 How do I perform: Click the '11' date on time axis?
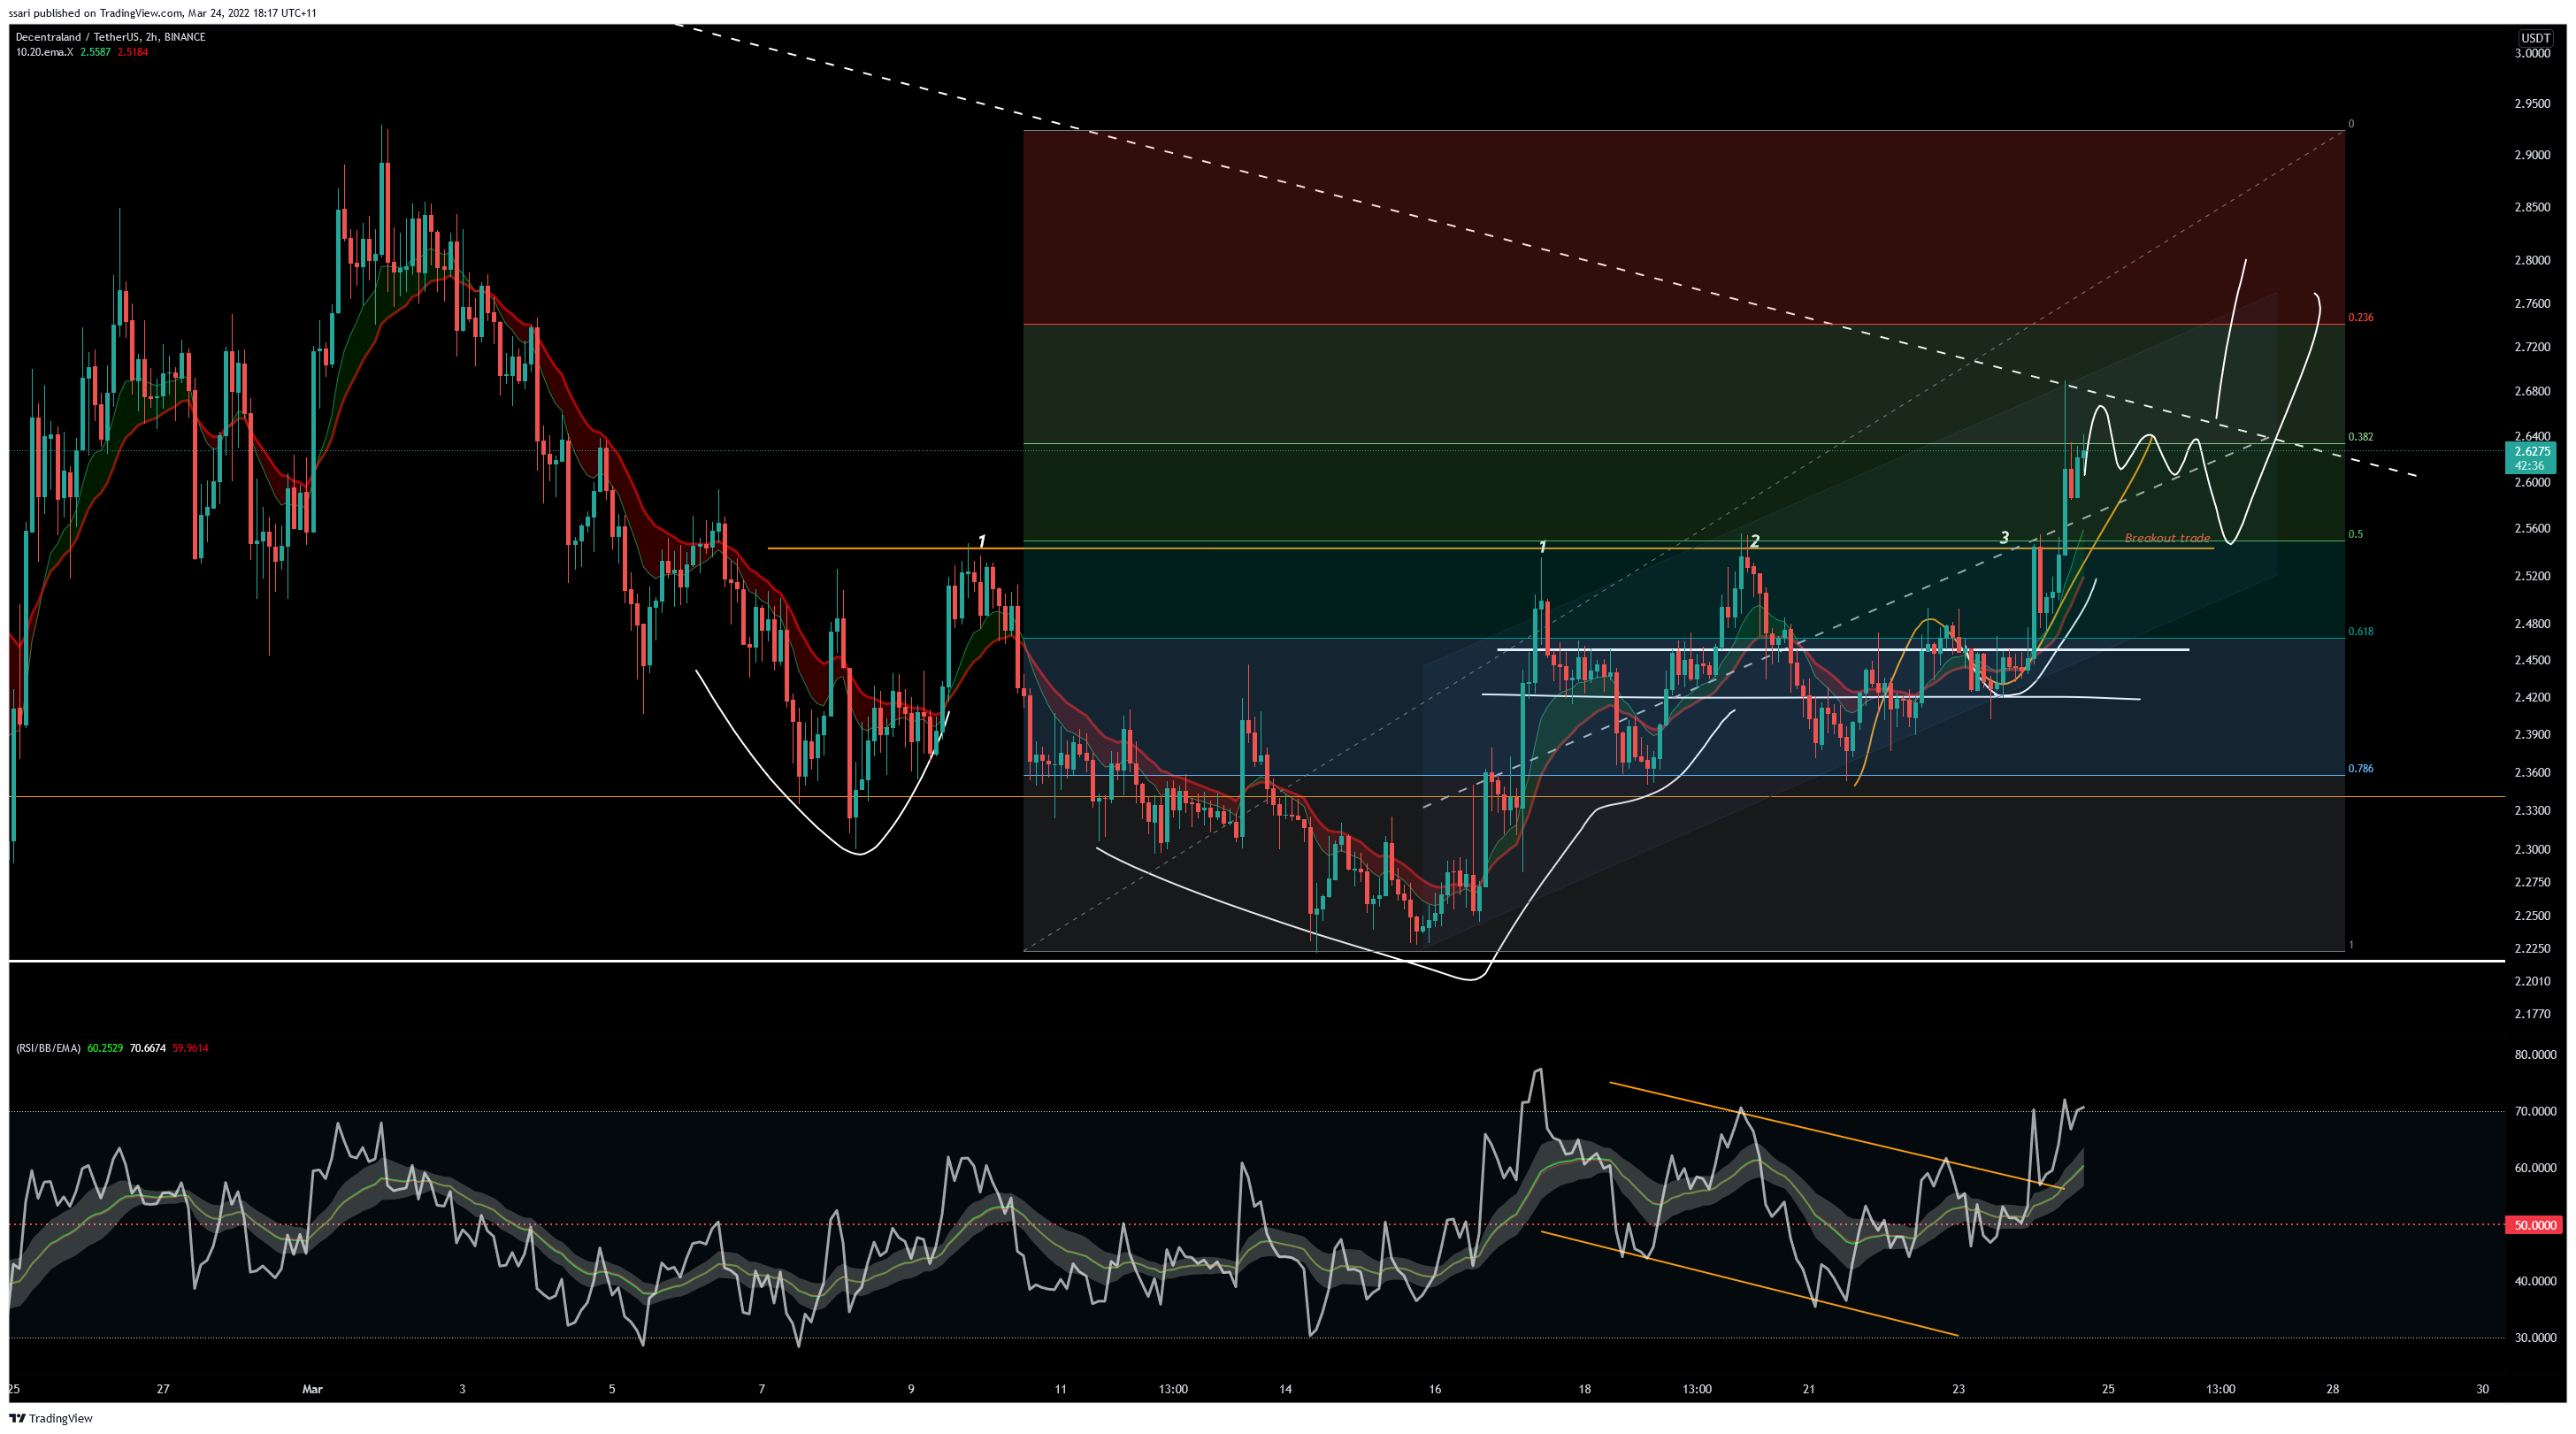1060,1388
